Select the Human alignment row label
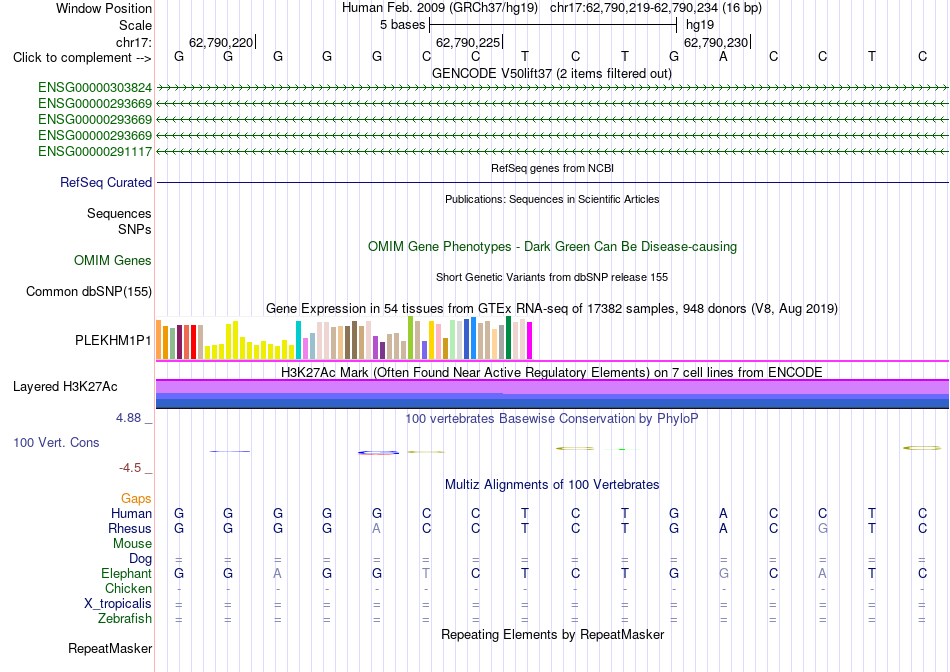This screenshot has height=672, width=950. 131,514
